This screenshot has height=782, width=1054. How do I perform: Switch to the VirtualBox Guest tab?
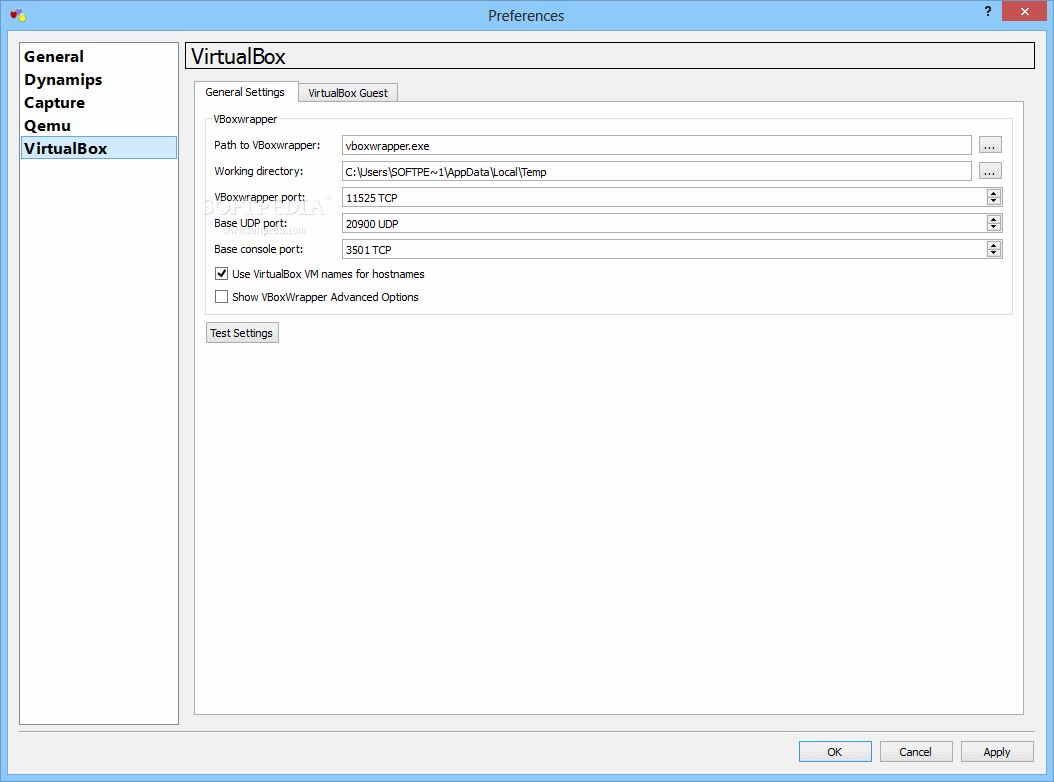click(348, 93)
